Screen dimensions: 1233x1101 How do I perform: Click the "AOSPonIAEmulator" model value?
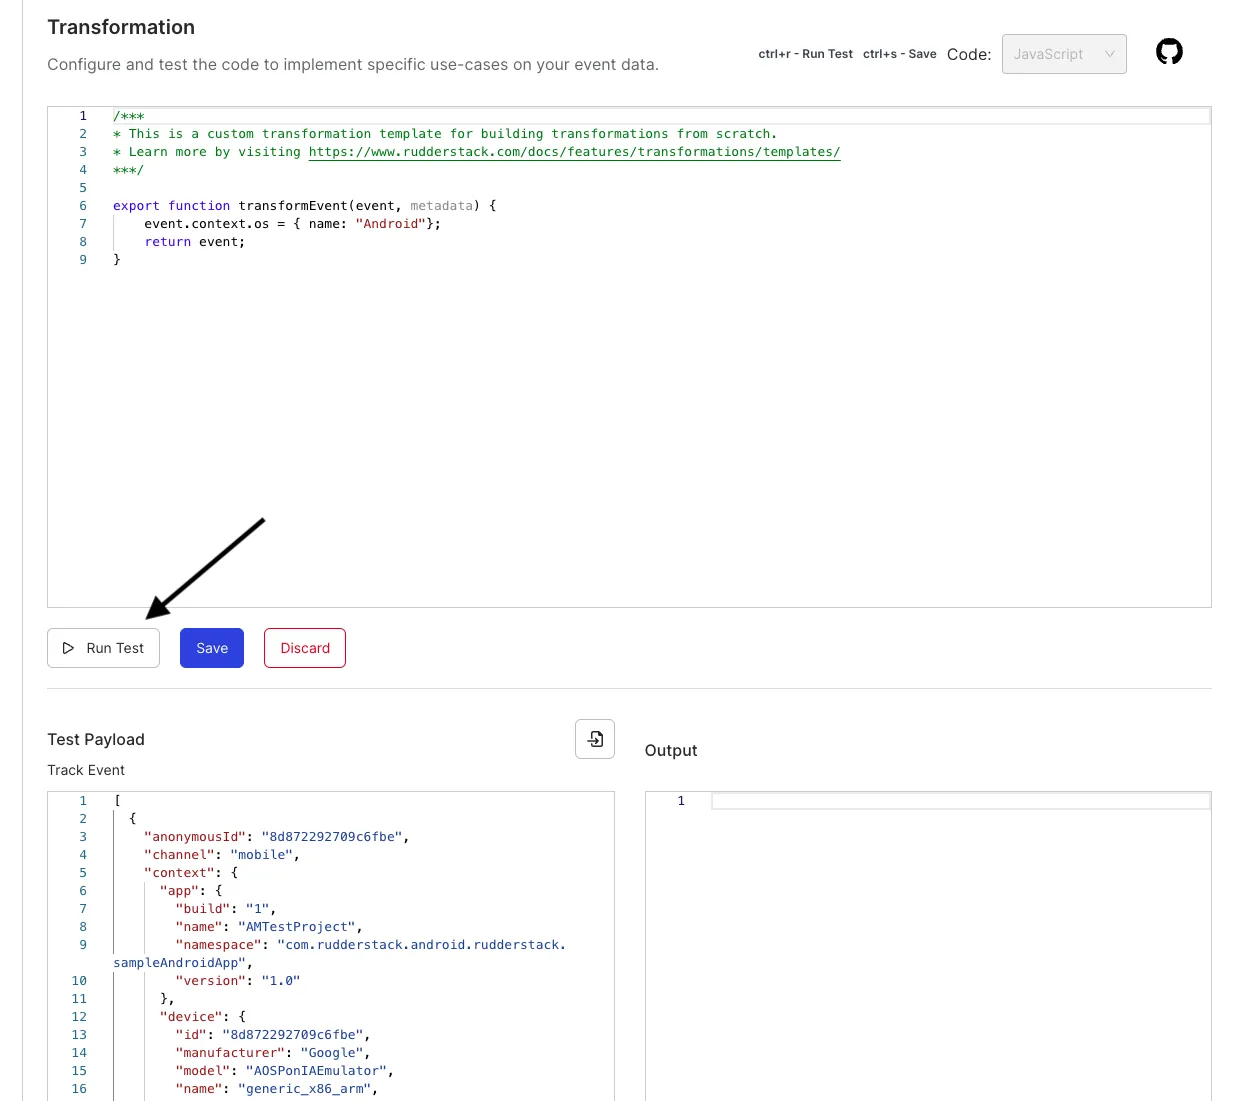(317, 1071)
